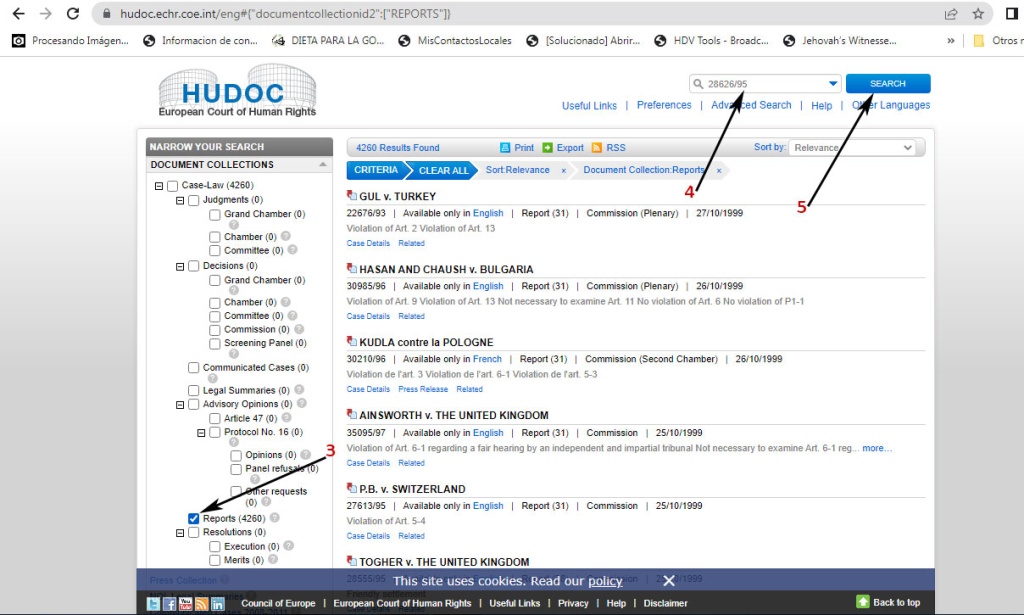Open the Help header link
This screenshot has width=1024, height=615.
click(822, 106)
